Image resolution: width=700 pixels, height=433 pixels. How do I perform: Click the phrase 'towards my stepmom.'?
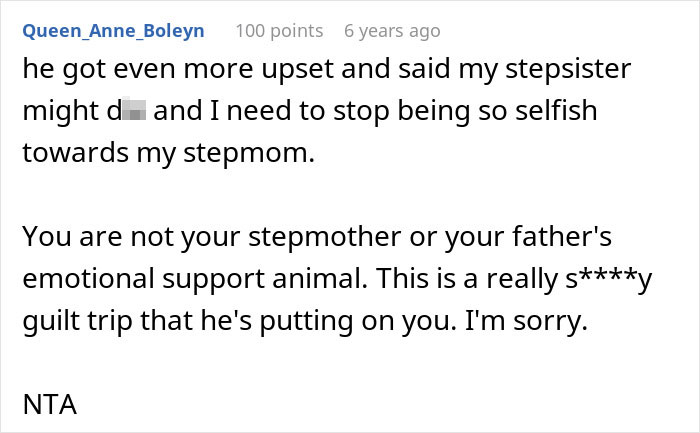pos(167,153)
